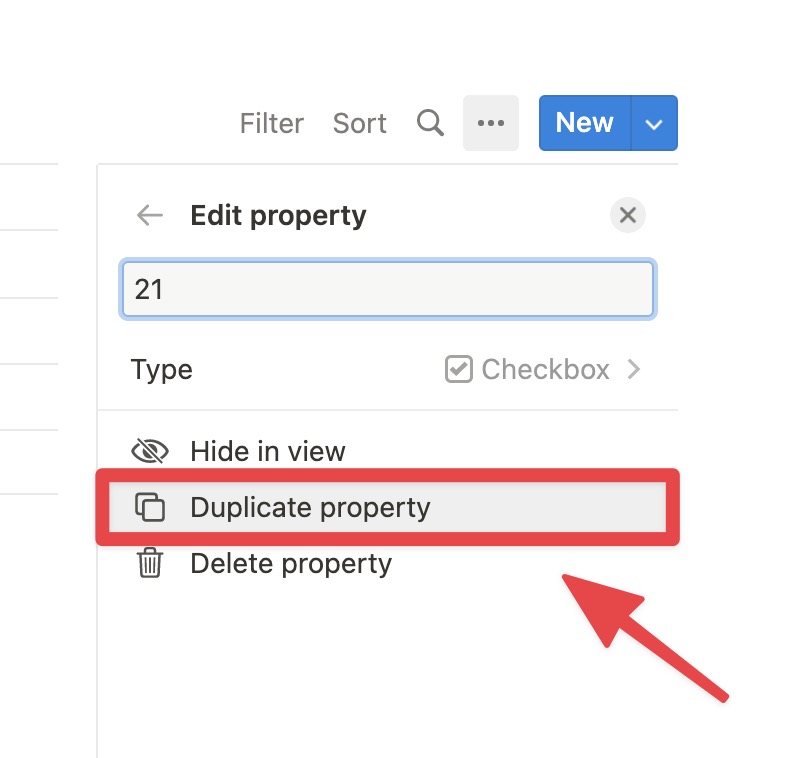The width and height of the screenshot is (808, 758).
Task: Select Duplicate property menu item
Action: point(388,508)
